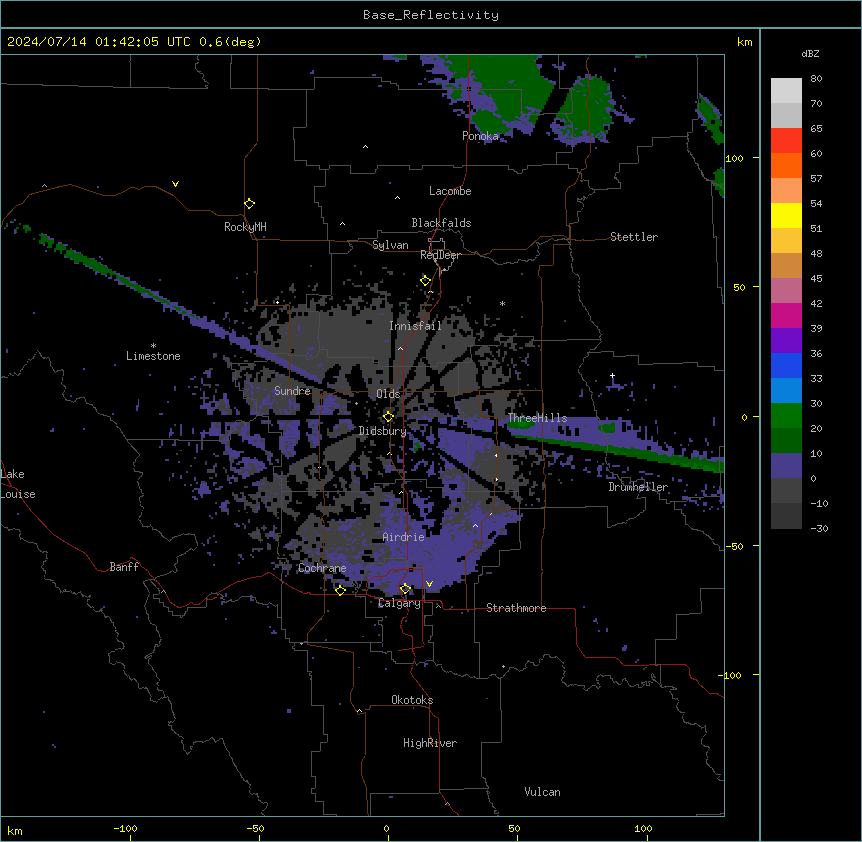The height and width of the screenshot is (842, 862).
Task: Click the Strathmore label
Action: [516, 608]
